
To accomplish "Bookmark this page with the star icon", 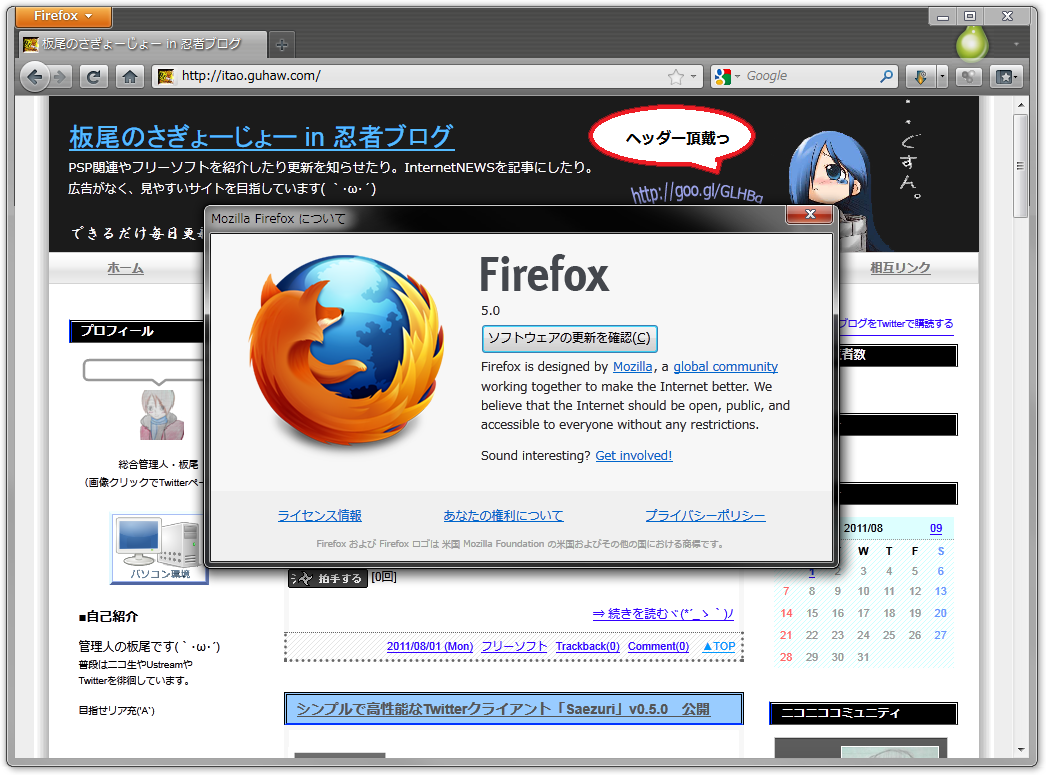I will [676, 77].
